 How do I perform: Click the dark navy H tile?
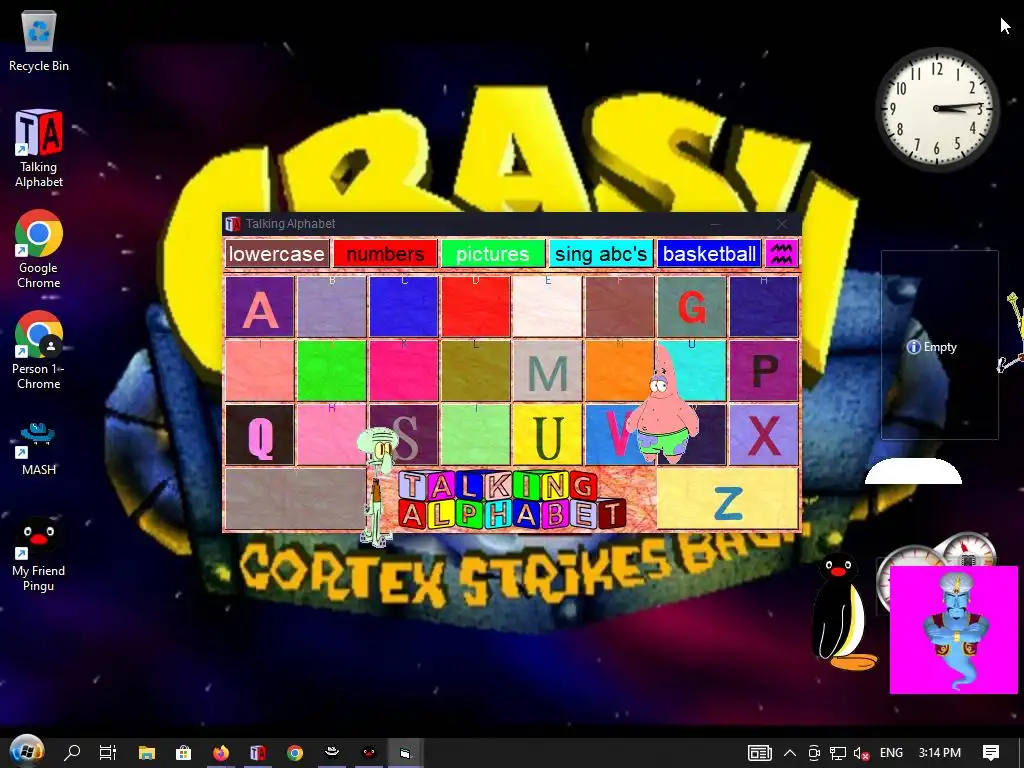tap(763, 306)
